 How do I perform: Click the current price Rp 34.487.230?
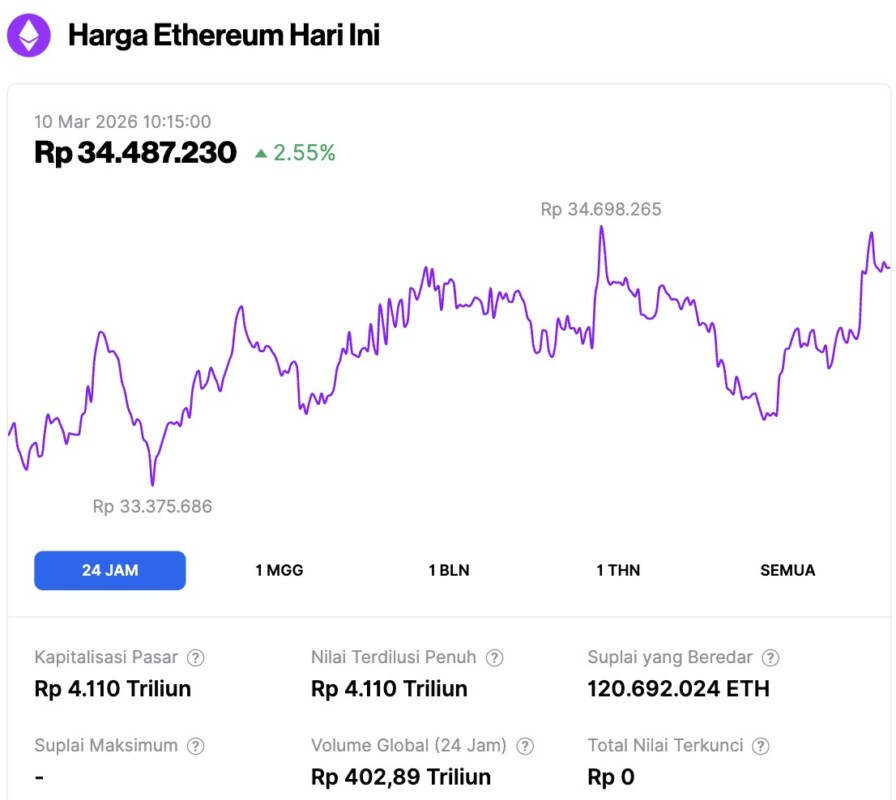[x=136, y=153]
